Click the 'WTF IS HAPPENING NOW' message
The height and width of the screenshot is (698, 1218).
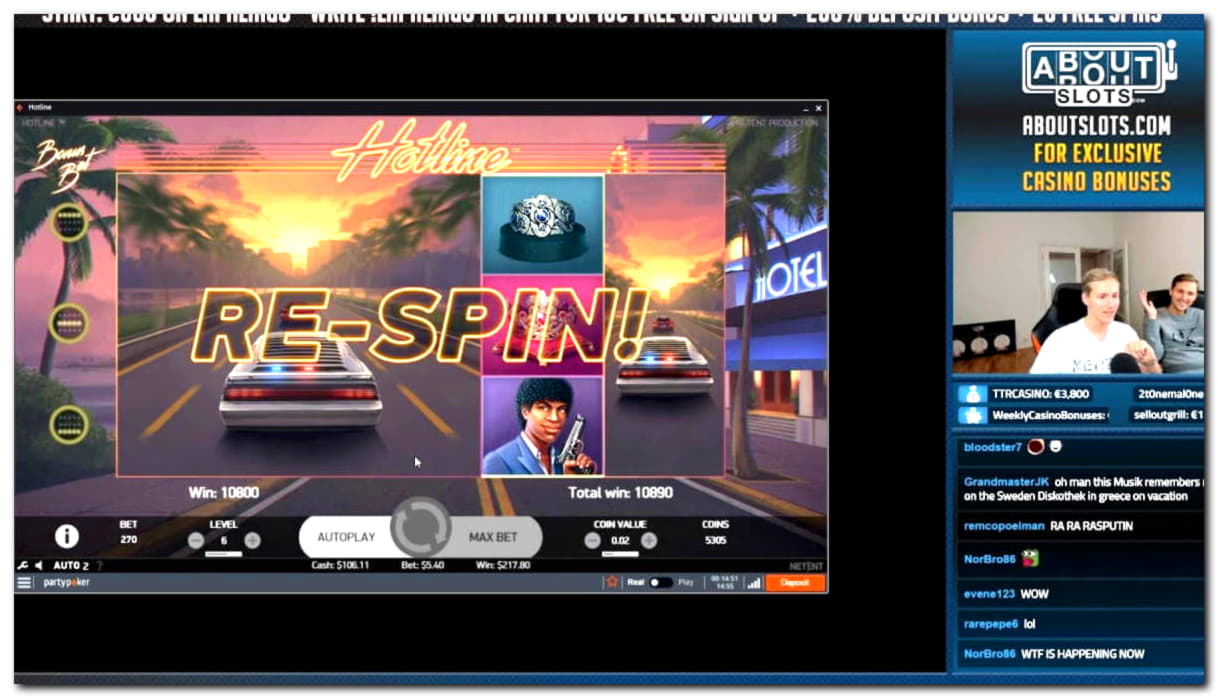point(1081,653)
